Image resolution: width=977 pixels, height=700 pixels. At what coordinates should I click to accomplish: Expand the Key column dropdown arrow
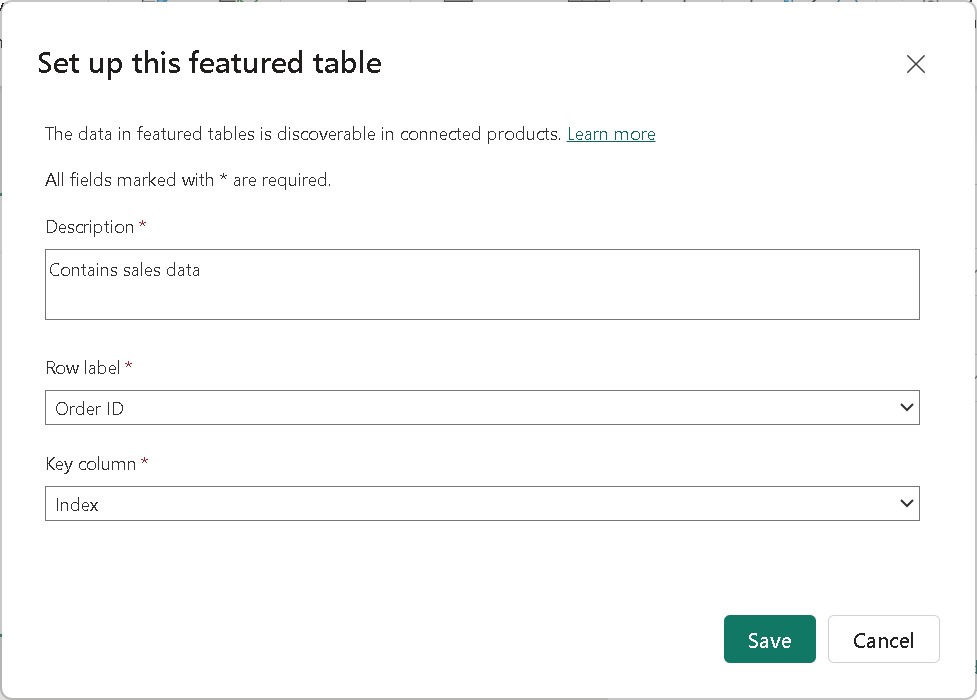(x=906, y=504)
